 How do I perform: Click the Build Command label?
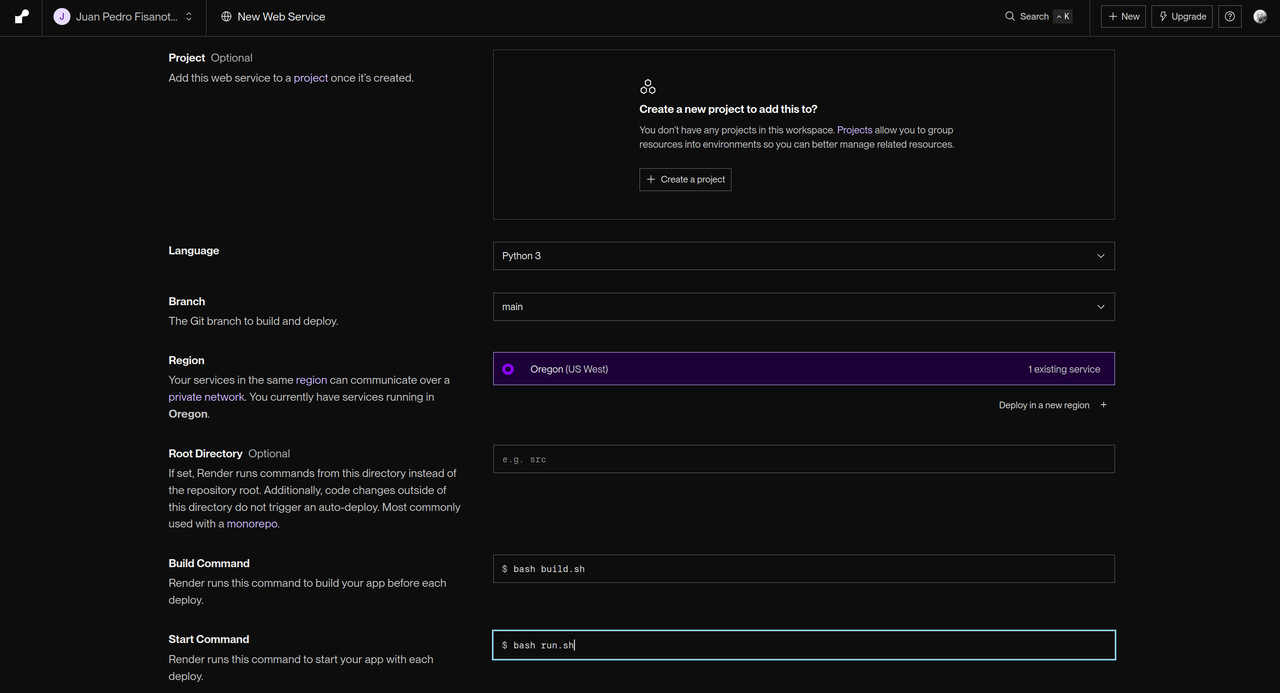coord(209,563)
